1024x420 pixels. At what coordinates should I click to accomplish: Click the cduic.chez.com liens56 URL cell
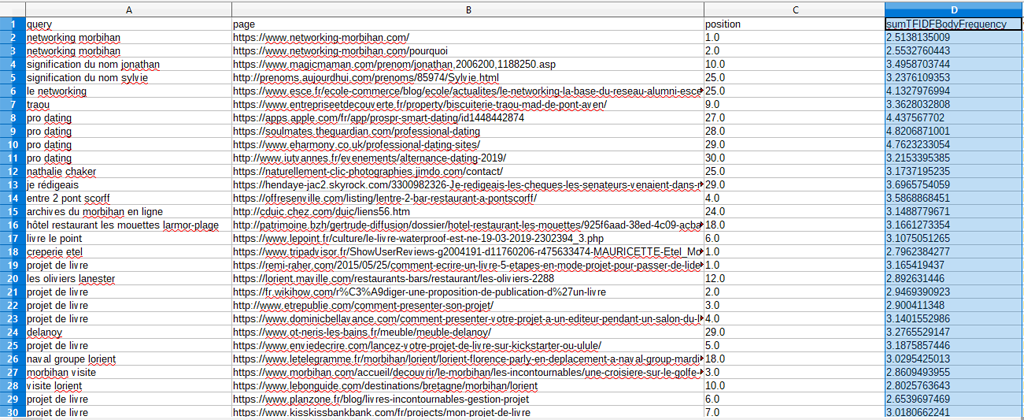pos(468,212)
